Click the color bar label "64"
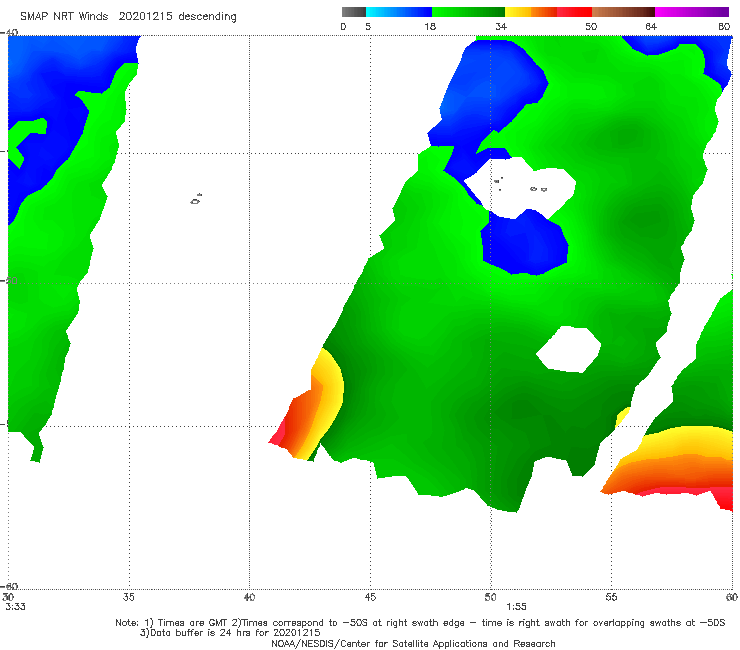Image resolution: width=740 pixels, height=650 pixels. tap(651, 27)
